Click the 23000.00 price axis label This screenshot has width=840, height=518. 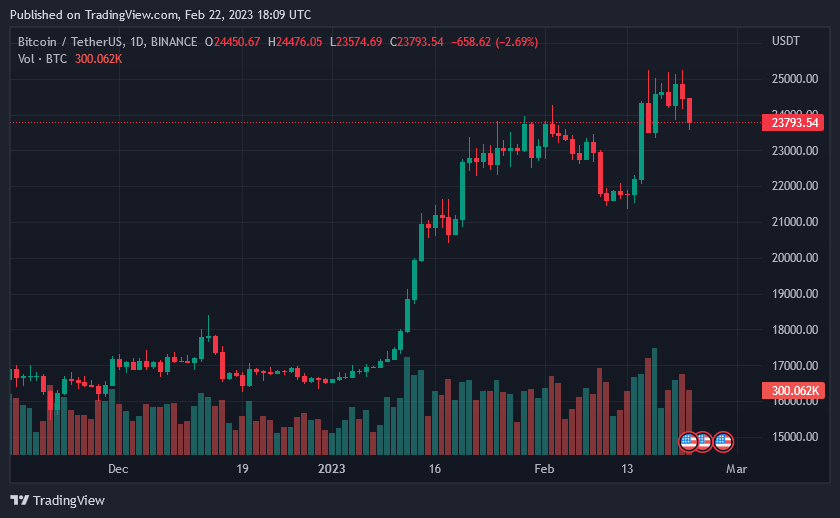[794, 151]
